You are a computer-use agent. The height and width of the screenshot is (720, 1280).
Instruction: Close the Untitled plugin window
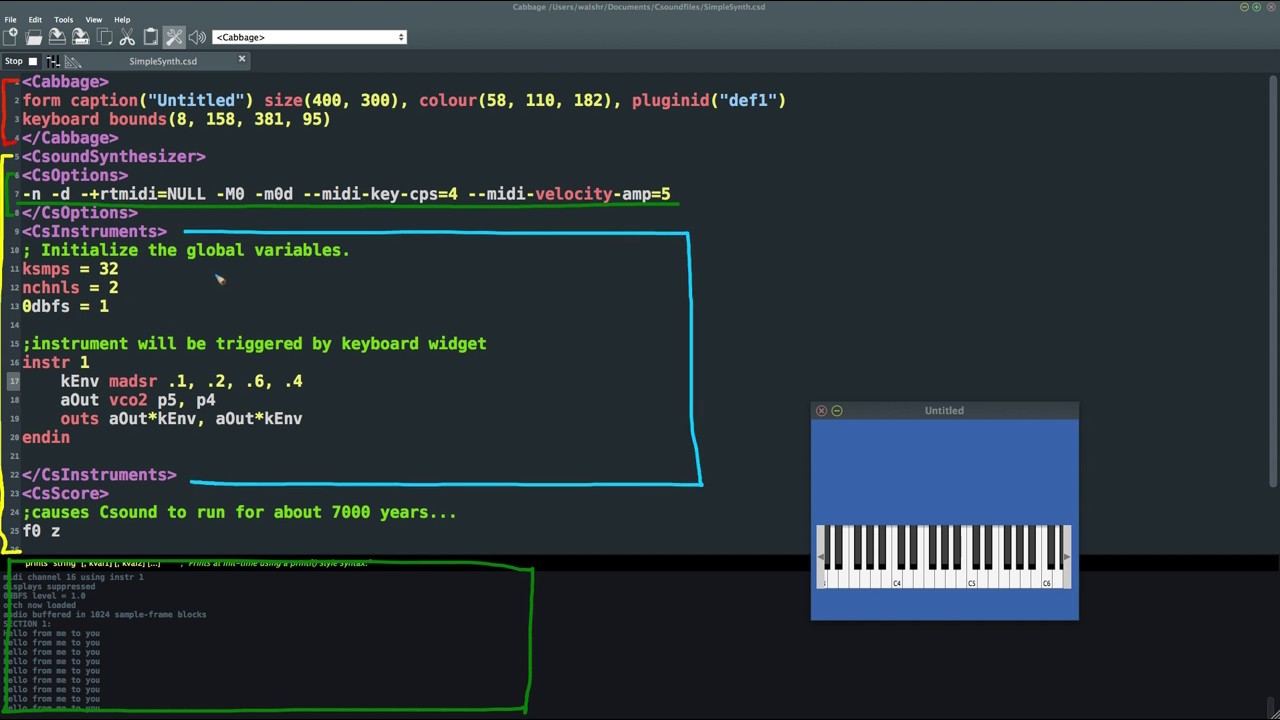click(821, 411)
